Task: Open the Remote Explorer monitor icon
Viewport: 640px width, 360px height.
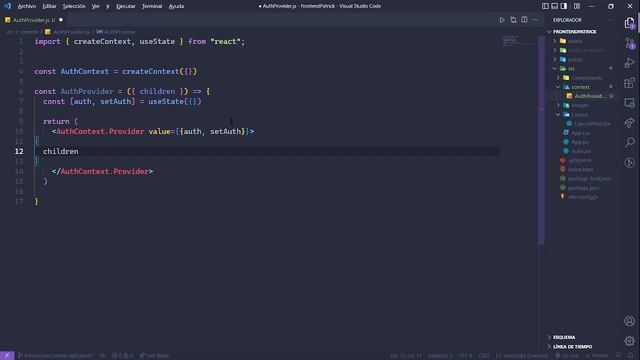Action: coord(629,103)
